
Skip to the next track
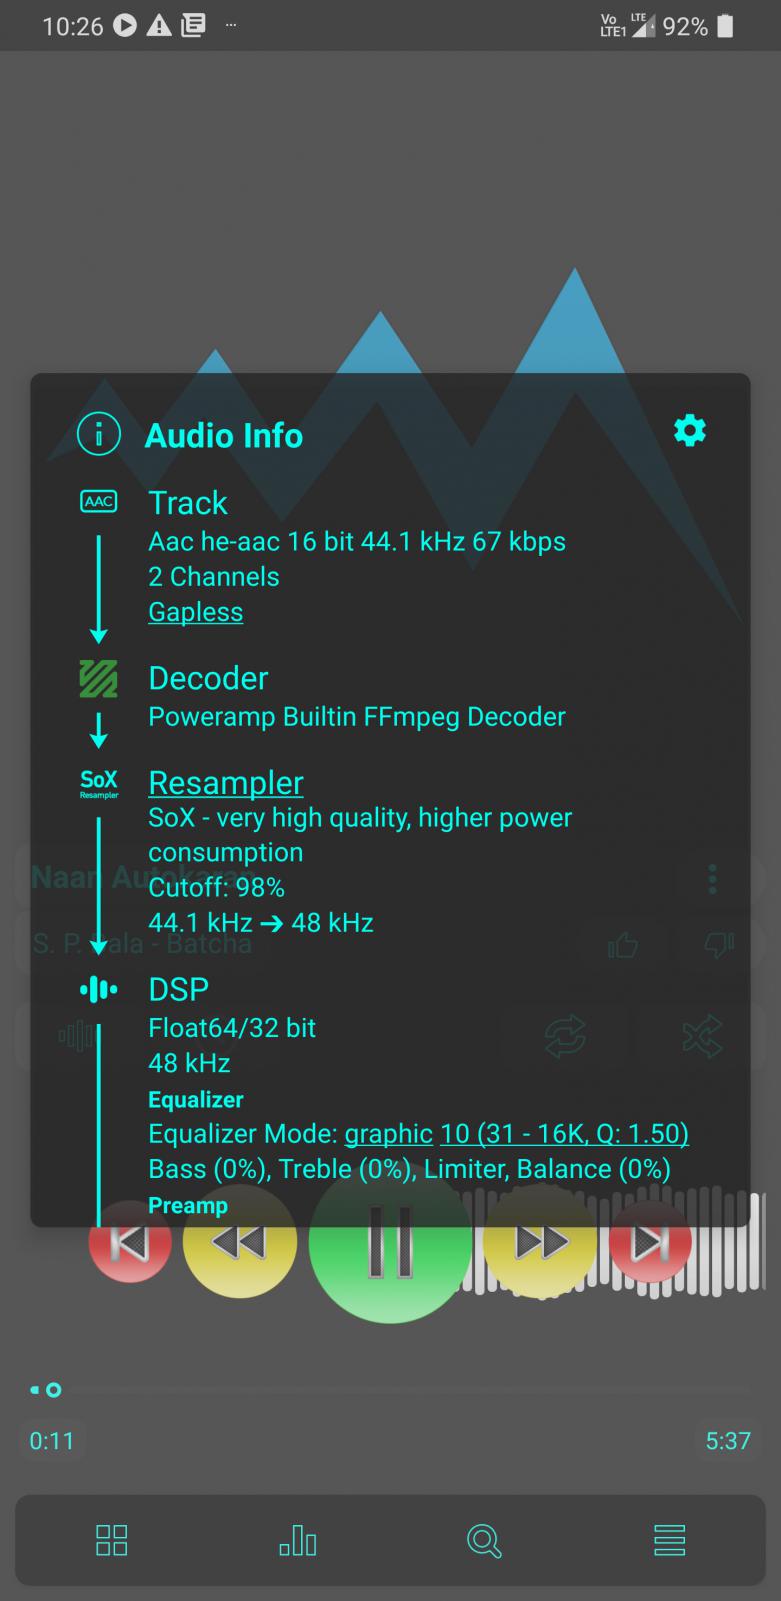(650, 1243)
